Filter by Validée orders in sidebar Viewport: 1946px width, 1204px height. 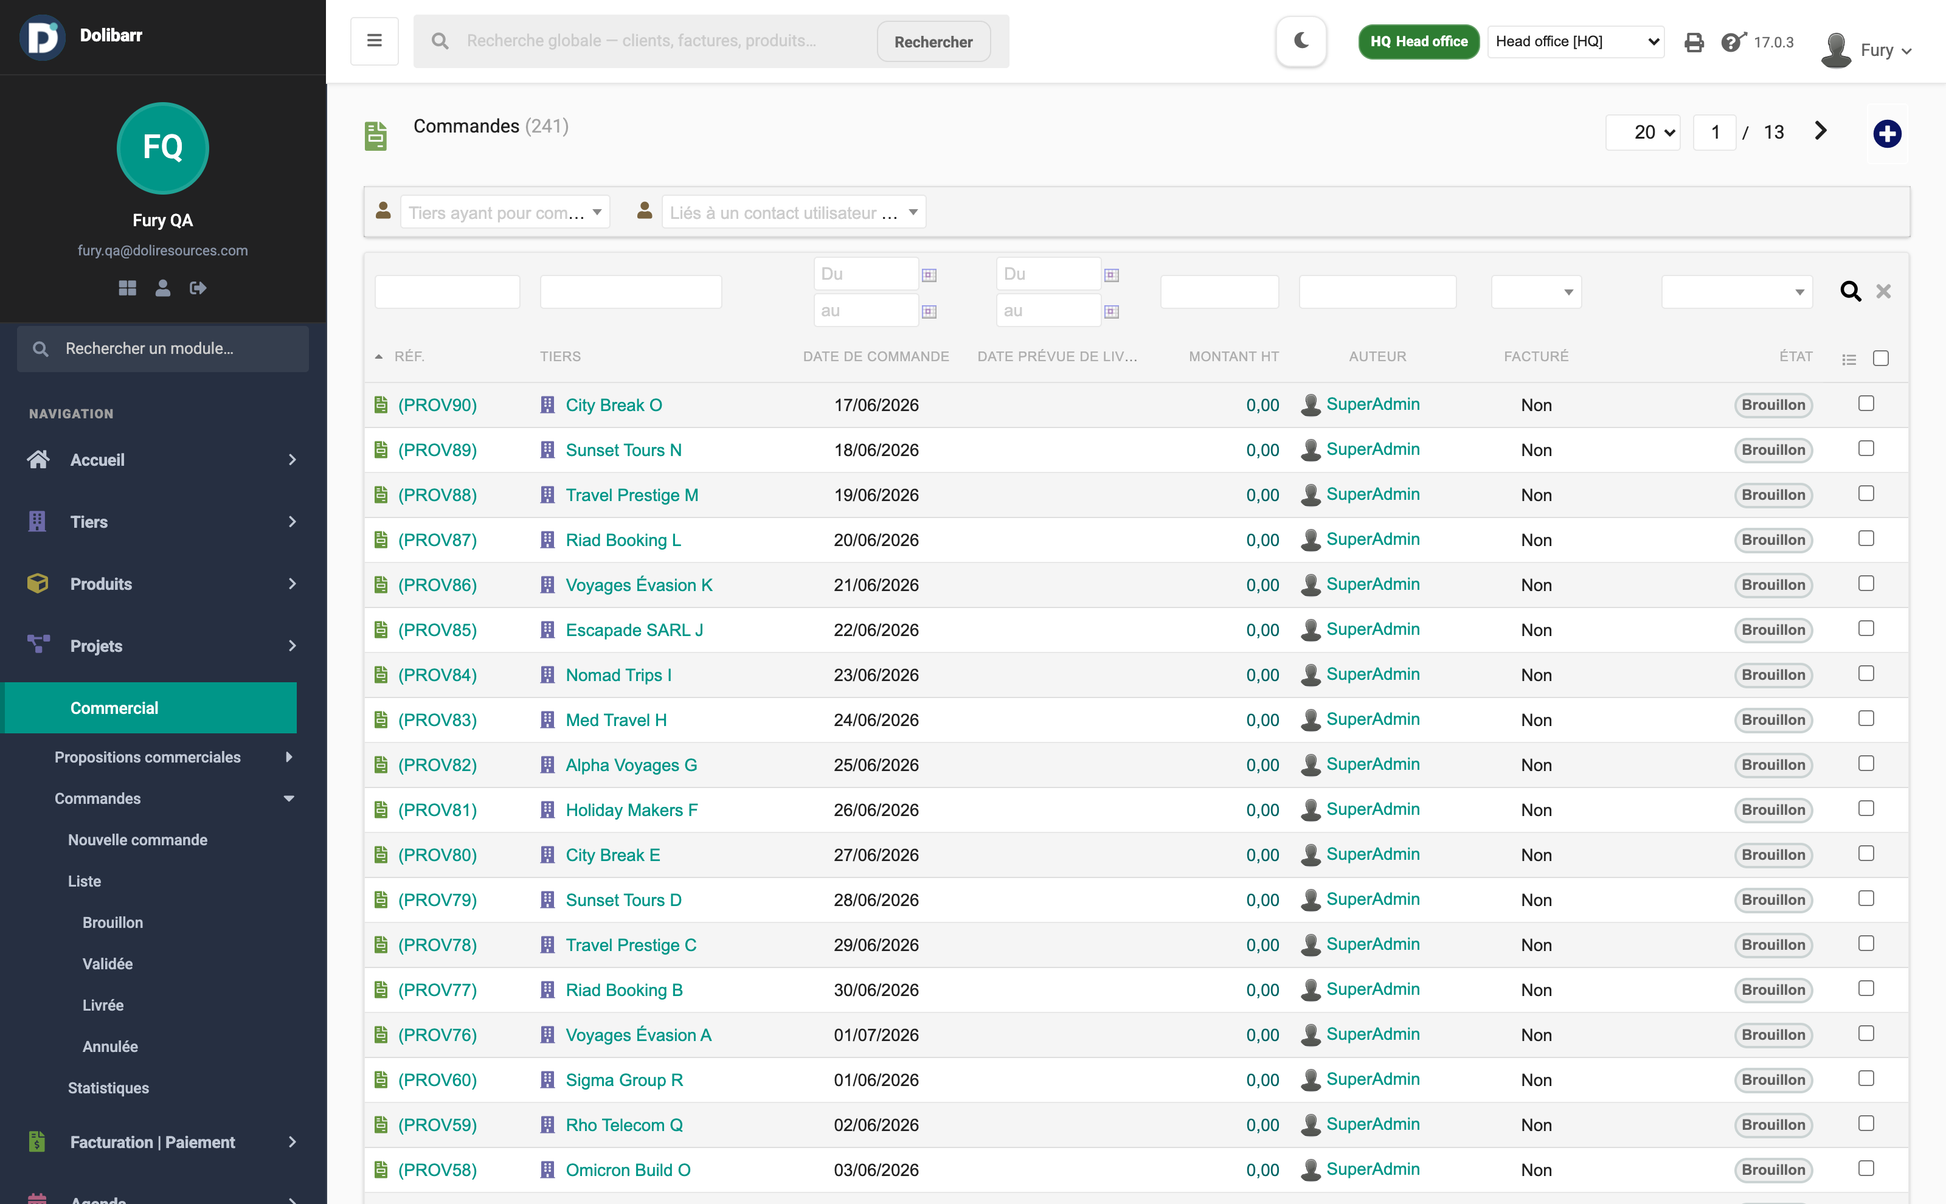tap(107, 964)
